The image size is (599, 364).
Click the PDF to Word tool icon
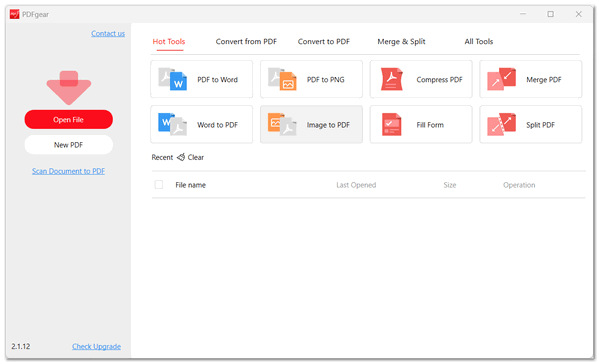172,79
